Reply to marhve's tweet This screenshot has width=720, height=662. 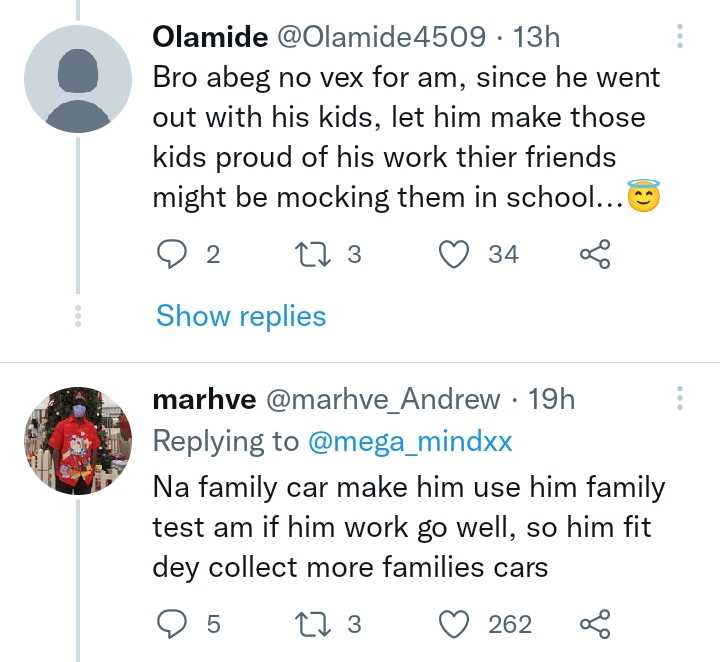tap(173, 625)
